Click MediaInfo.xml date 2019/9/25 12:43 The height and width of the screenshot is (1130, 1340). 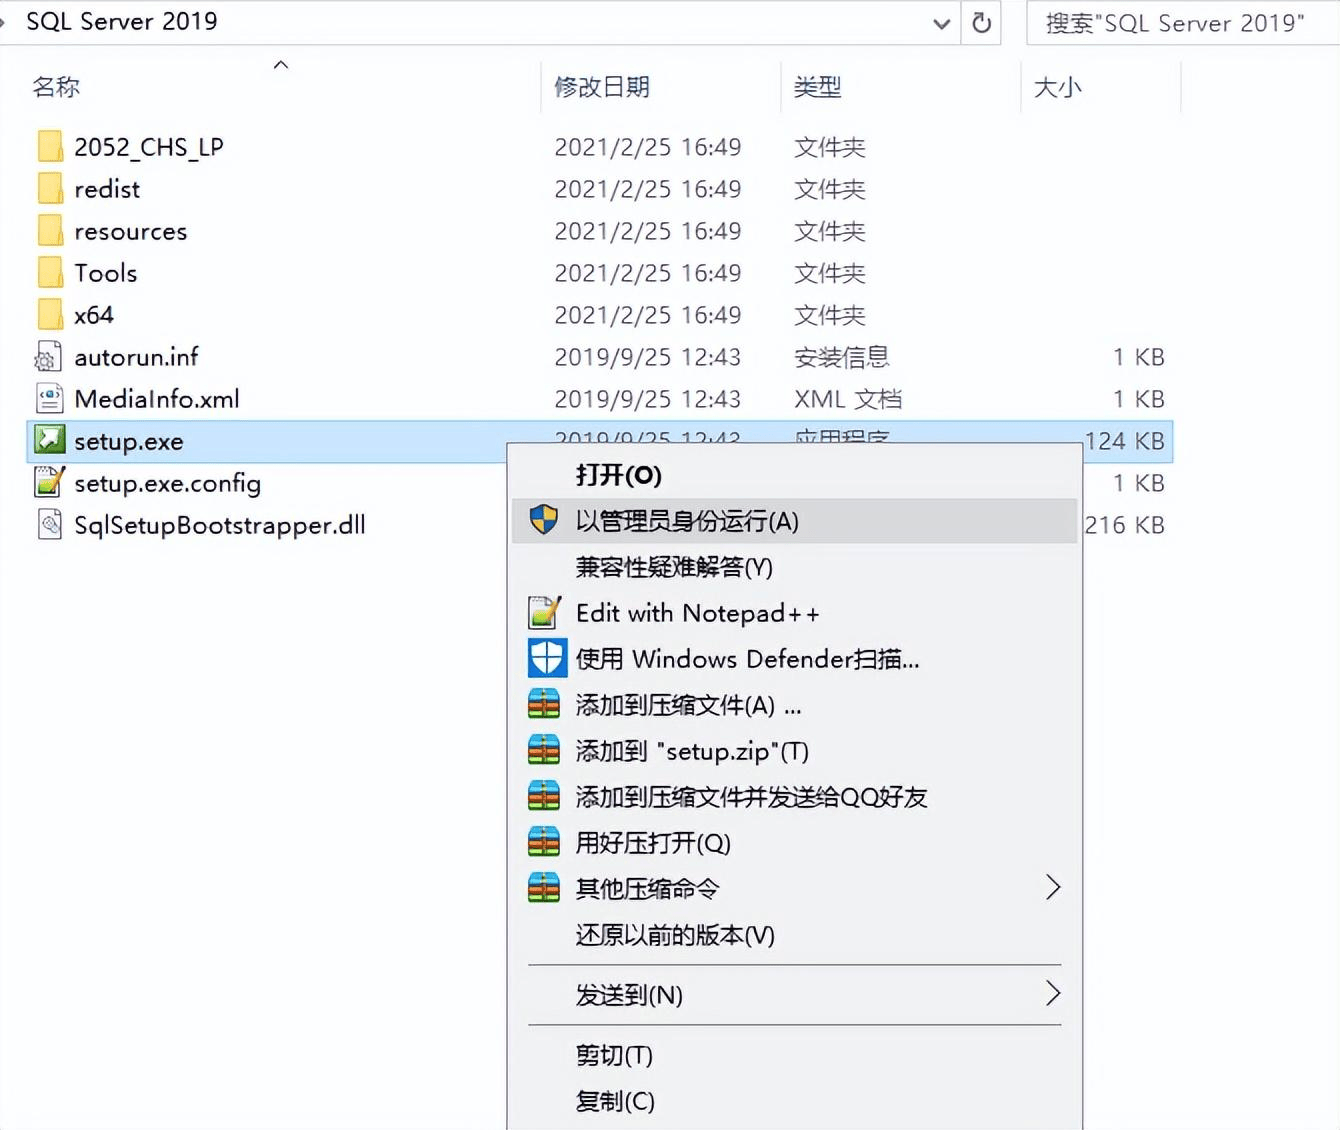pyautogui.click(x=648, y=399)
